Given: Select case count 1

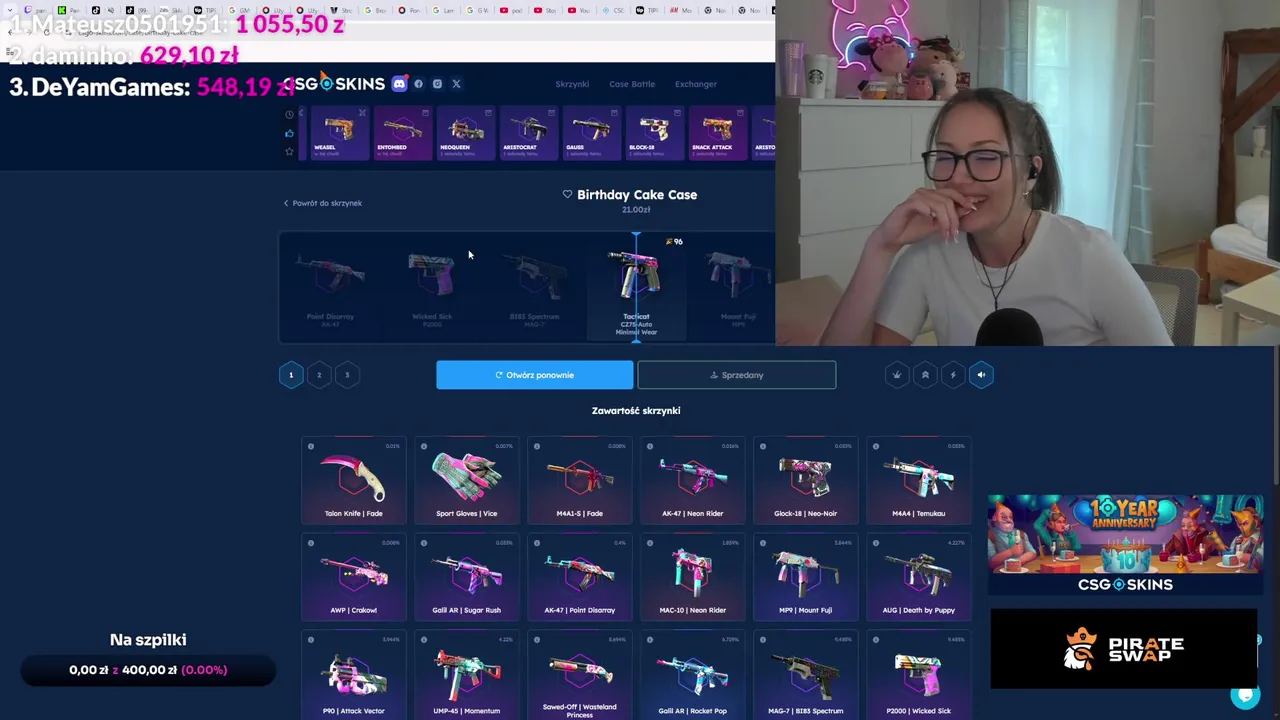Looking at the screenshot, I should [x=291, y=375].
